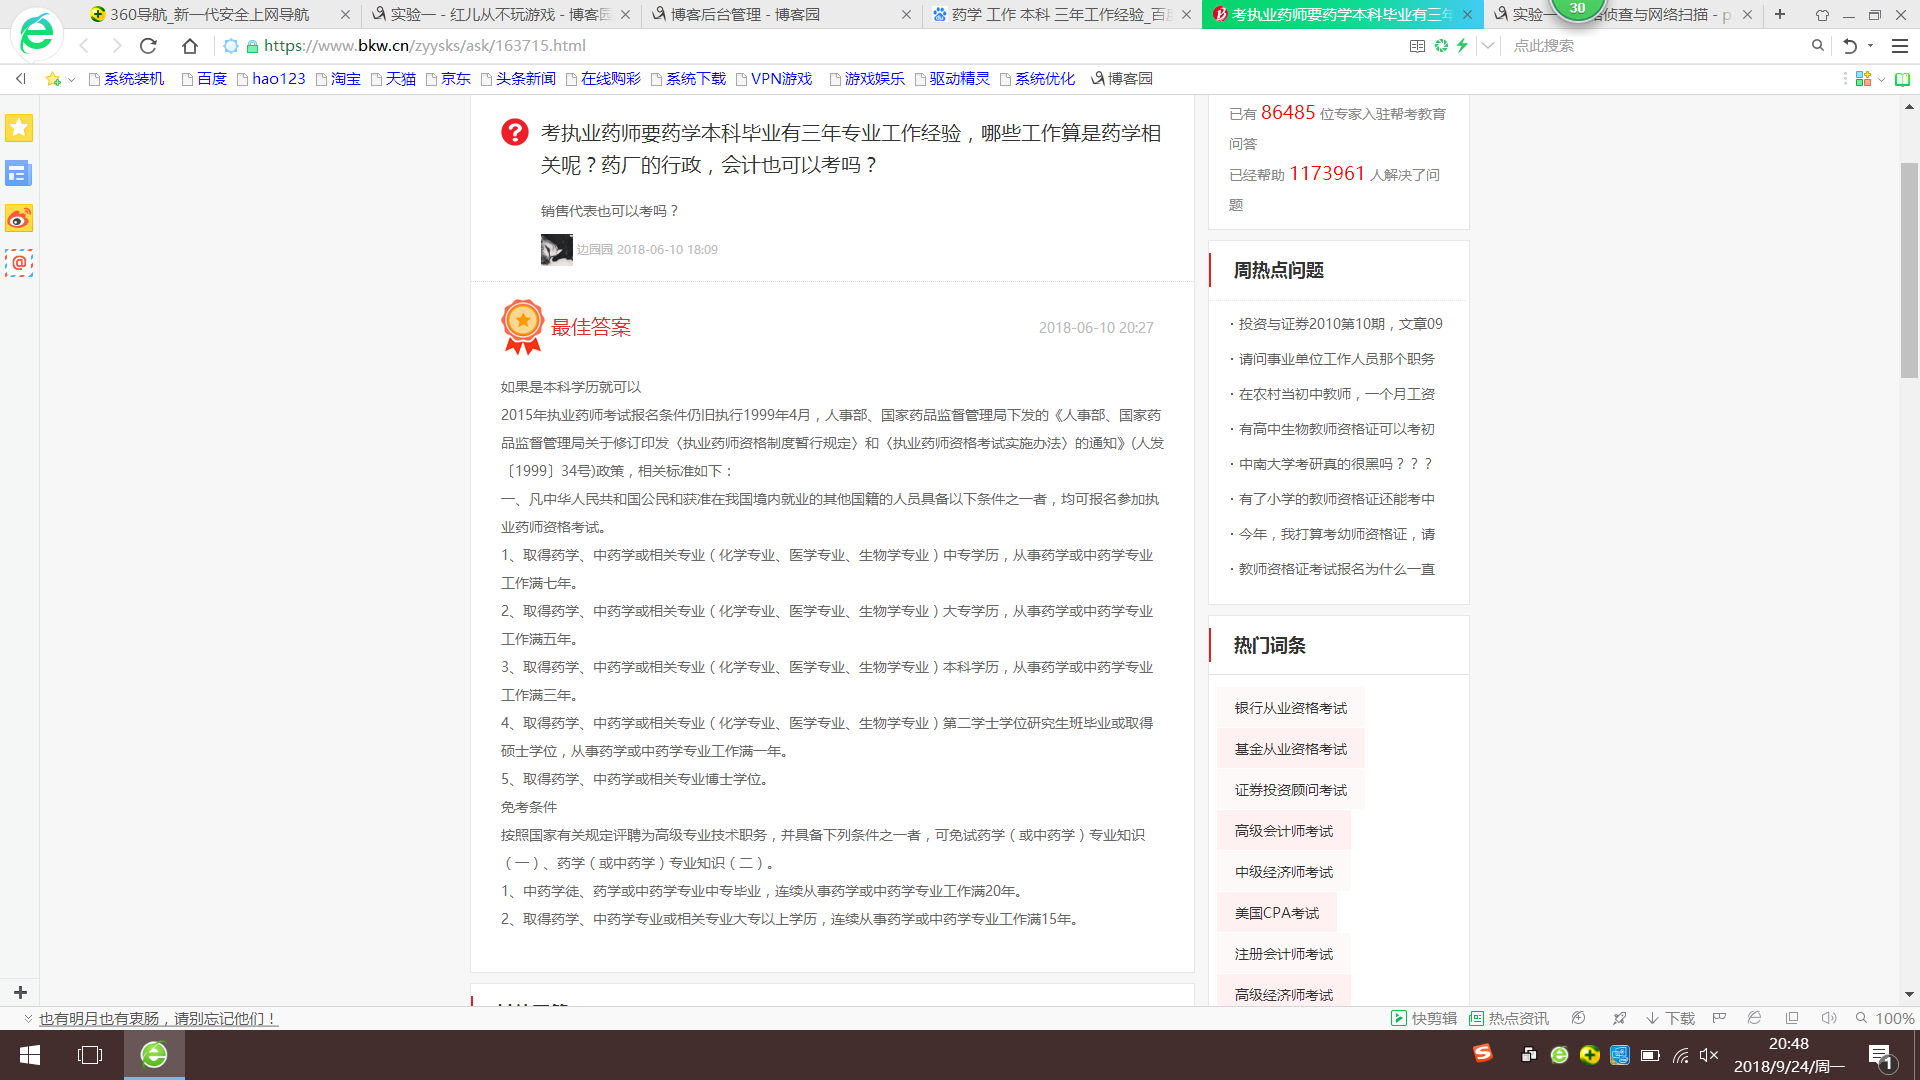Expand extensions grid dropdown arrow

(x=1881, y=79)
